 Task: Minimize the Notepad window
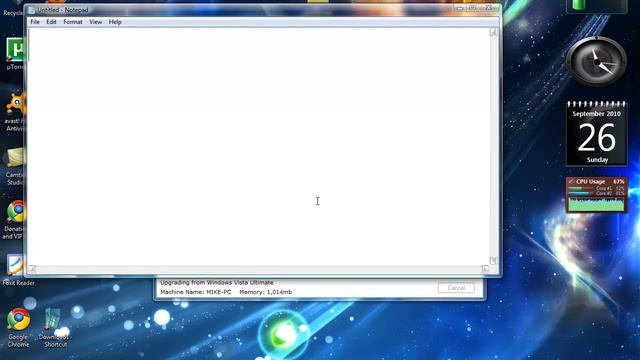[x=460, y=8]
